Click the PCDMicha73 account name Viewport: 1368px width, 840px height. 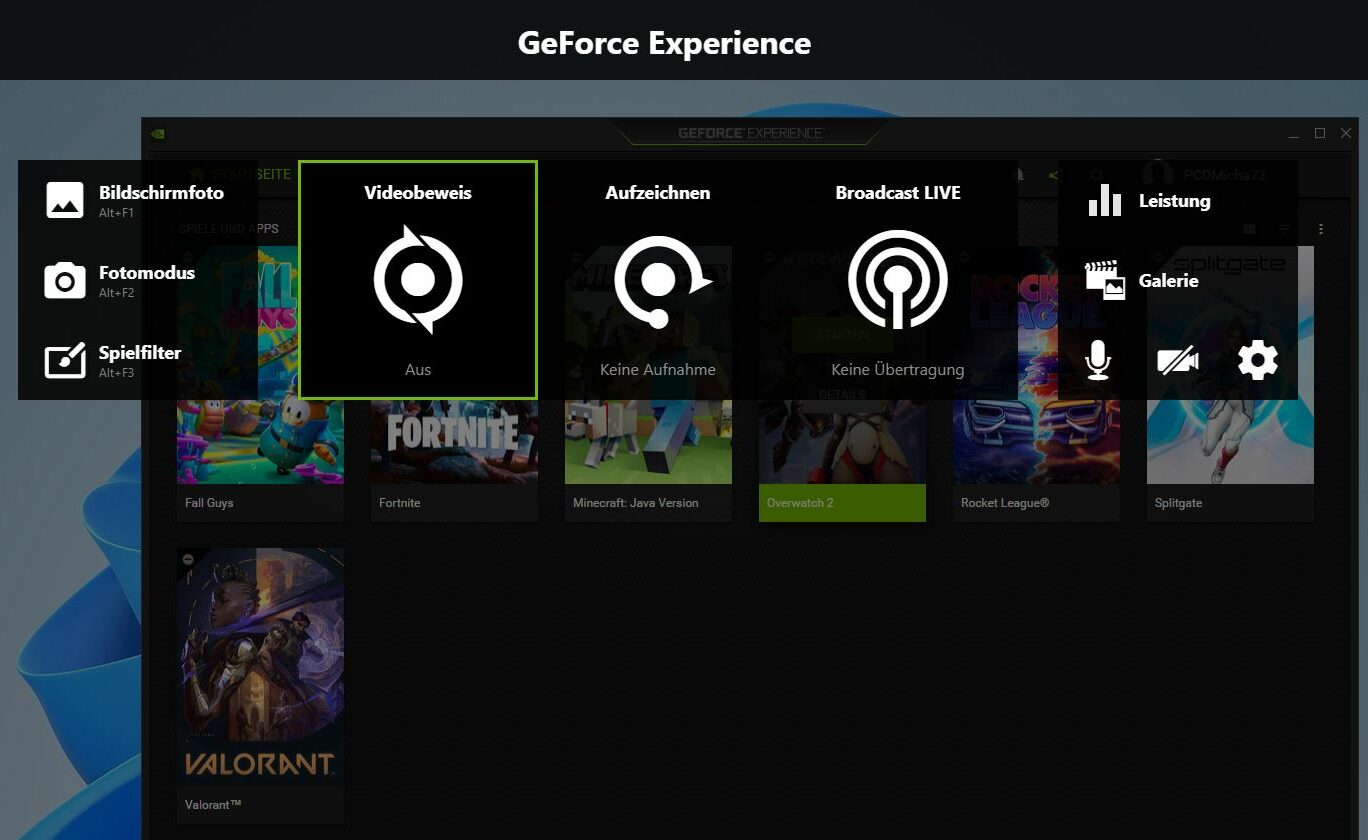click(1225, 175)
